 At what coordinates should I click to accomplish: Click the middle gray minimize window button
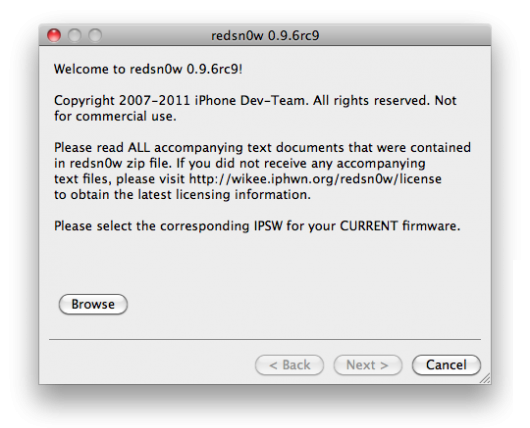tap(74, 35)
